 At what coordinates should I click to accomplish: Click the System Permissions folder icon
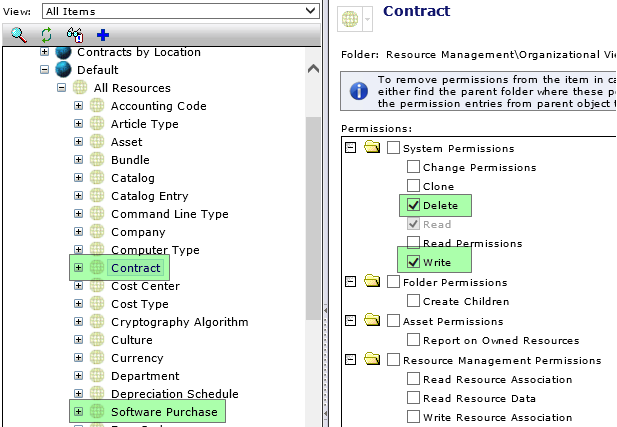[x=372, y=147]
